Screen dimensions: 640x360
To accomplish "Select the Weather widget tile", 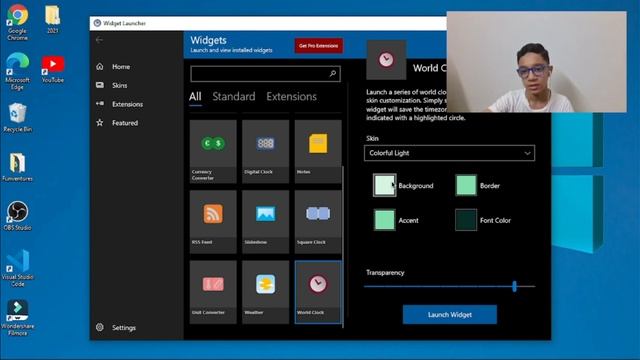I will point(265,292).
